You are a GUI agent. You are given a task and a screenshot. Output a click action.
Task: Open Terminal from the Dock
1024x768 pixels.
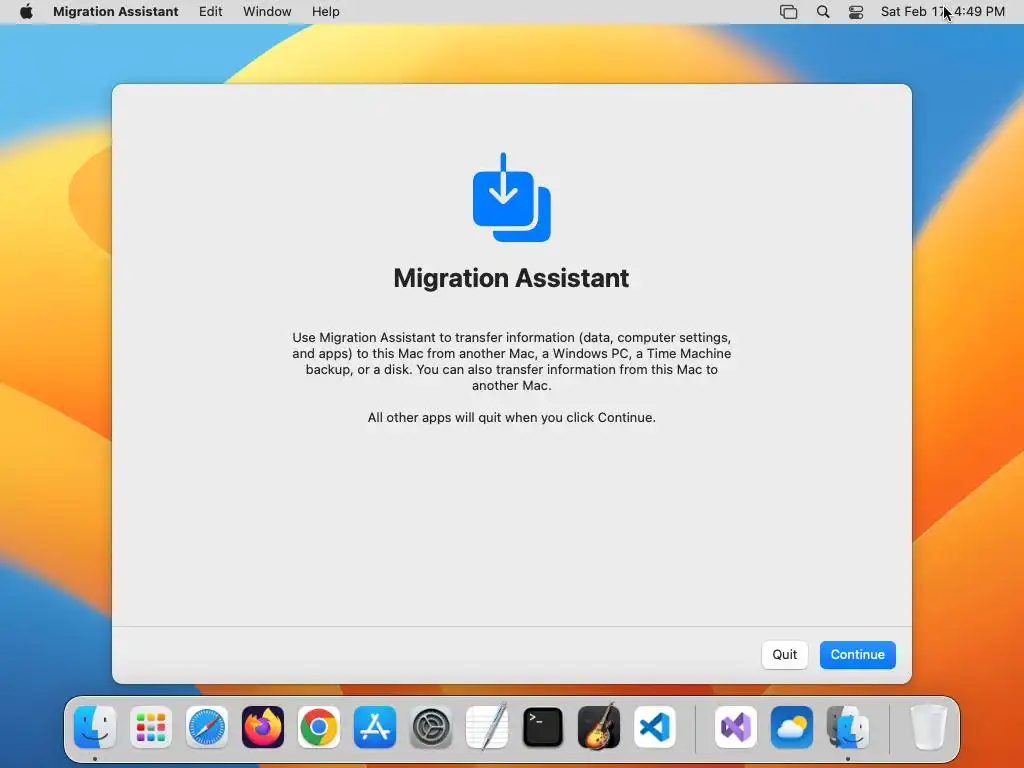coord(543,727)
